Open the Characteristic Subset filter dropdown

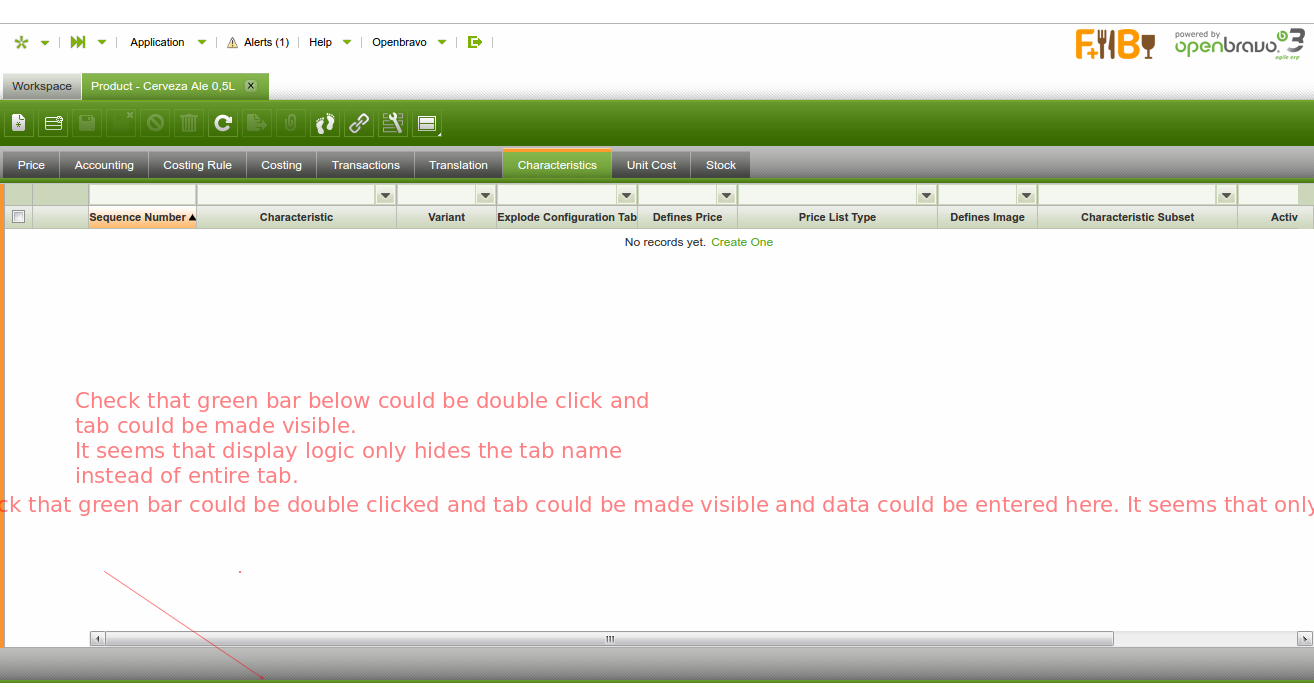(1226, 195)
